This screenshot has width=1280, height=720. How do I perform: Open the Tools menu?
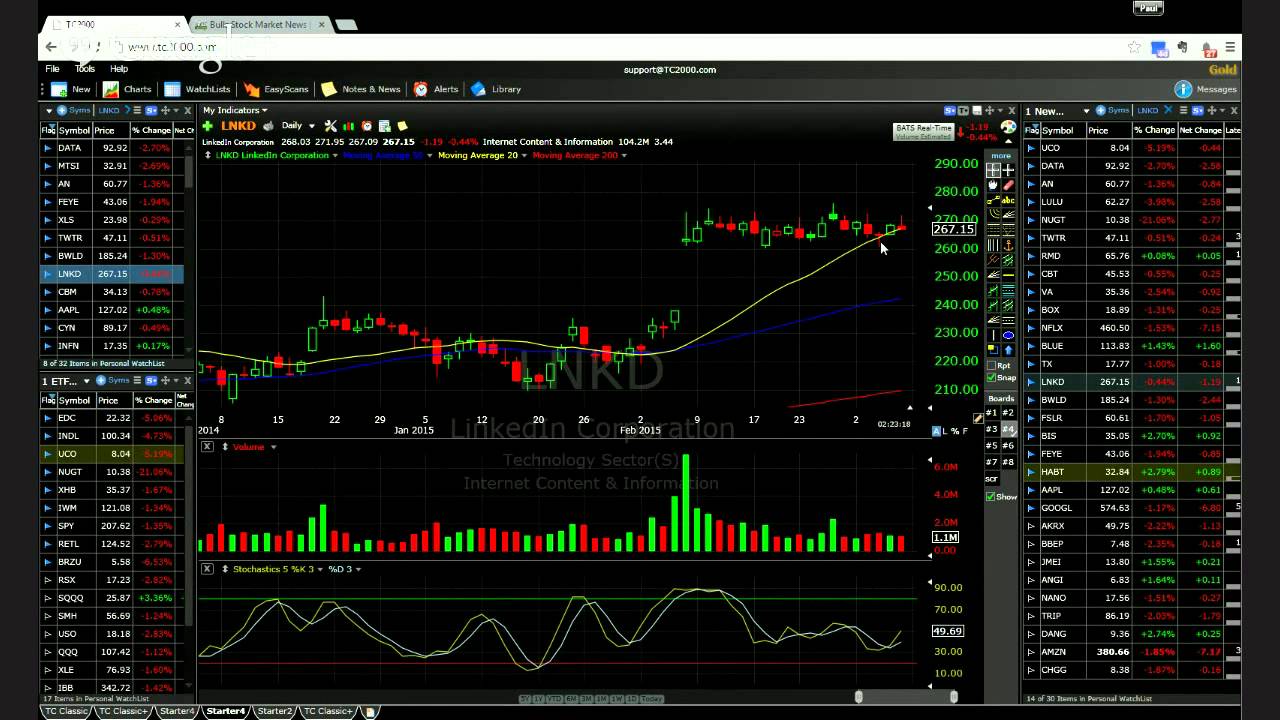[85, 69]
